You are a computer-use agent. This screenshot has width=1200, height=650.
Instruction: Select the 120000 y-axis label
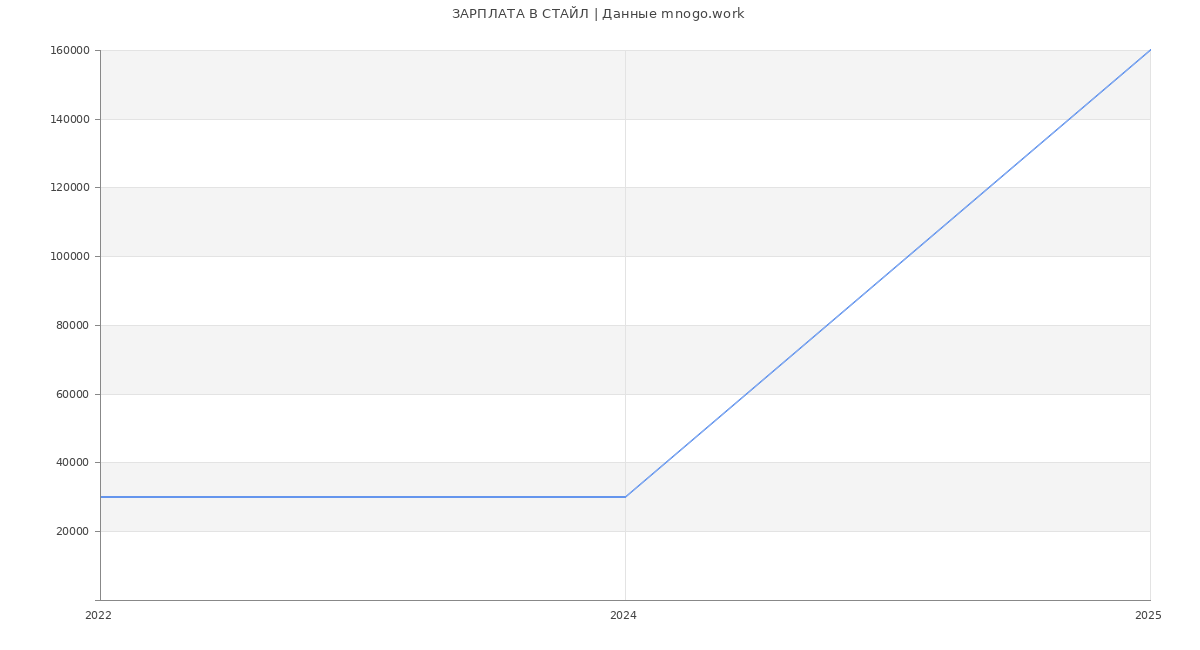(x=72, y=188)
